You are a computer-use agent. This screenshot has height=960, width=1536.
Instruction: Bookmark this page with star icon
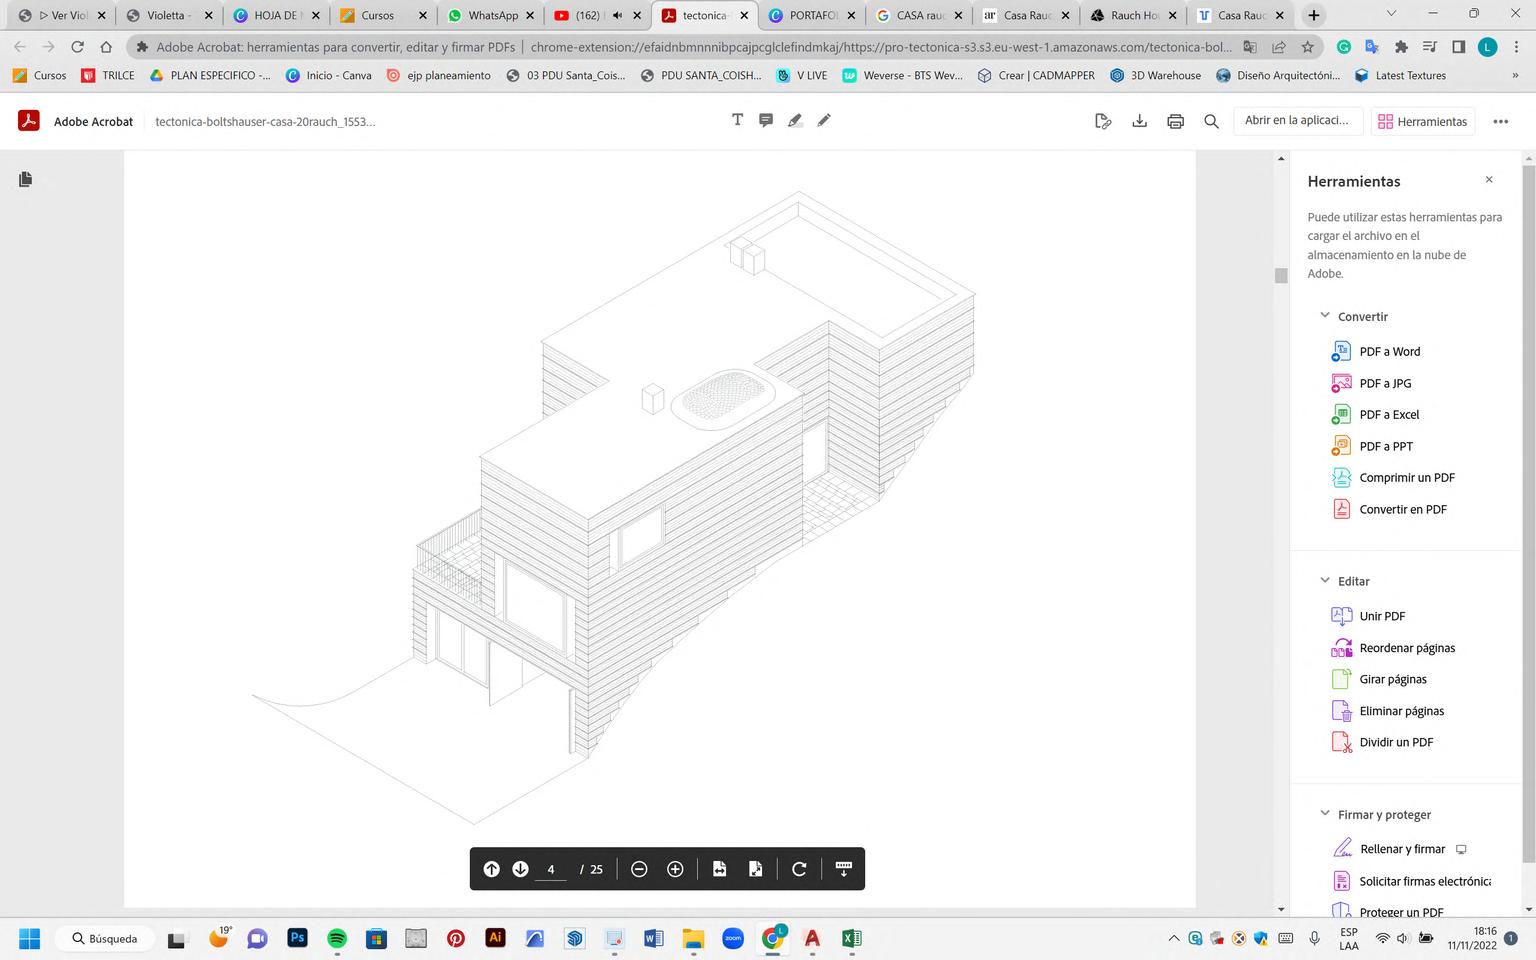1307,47
